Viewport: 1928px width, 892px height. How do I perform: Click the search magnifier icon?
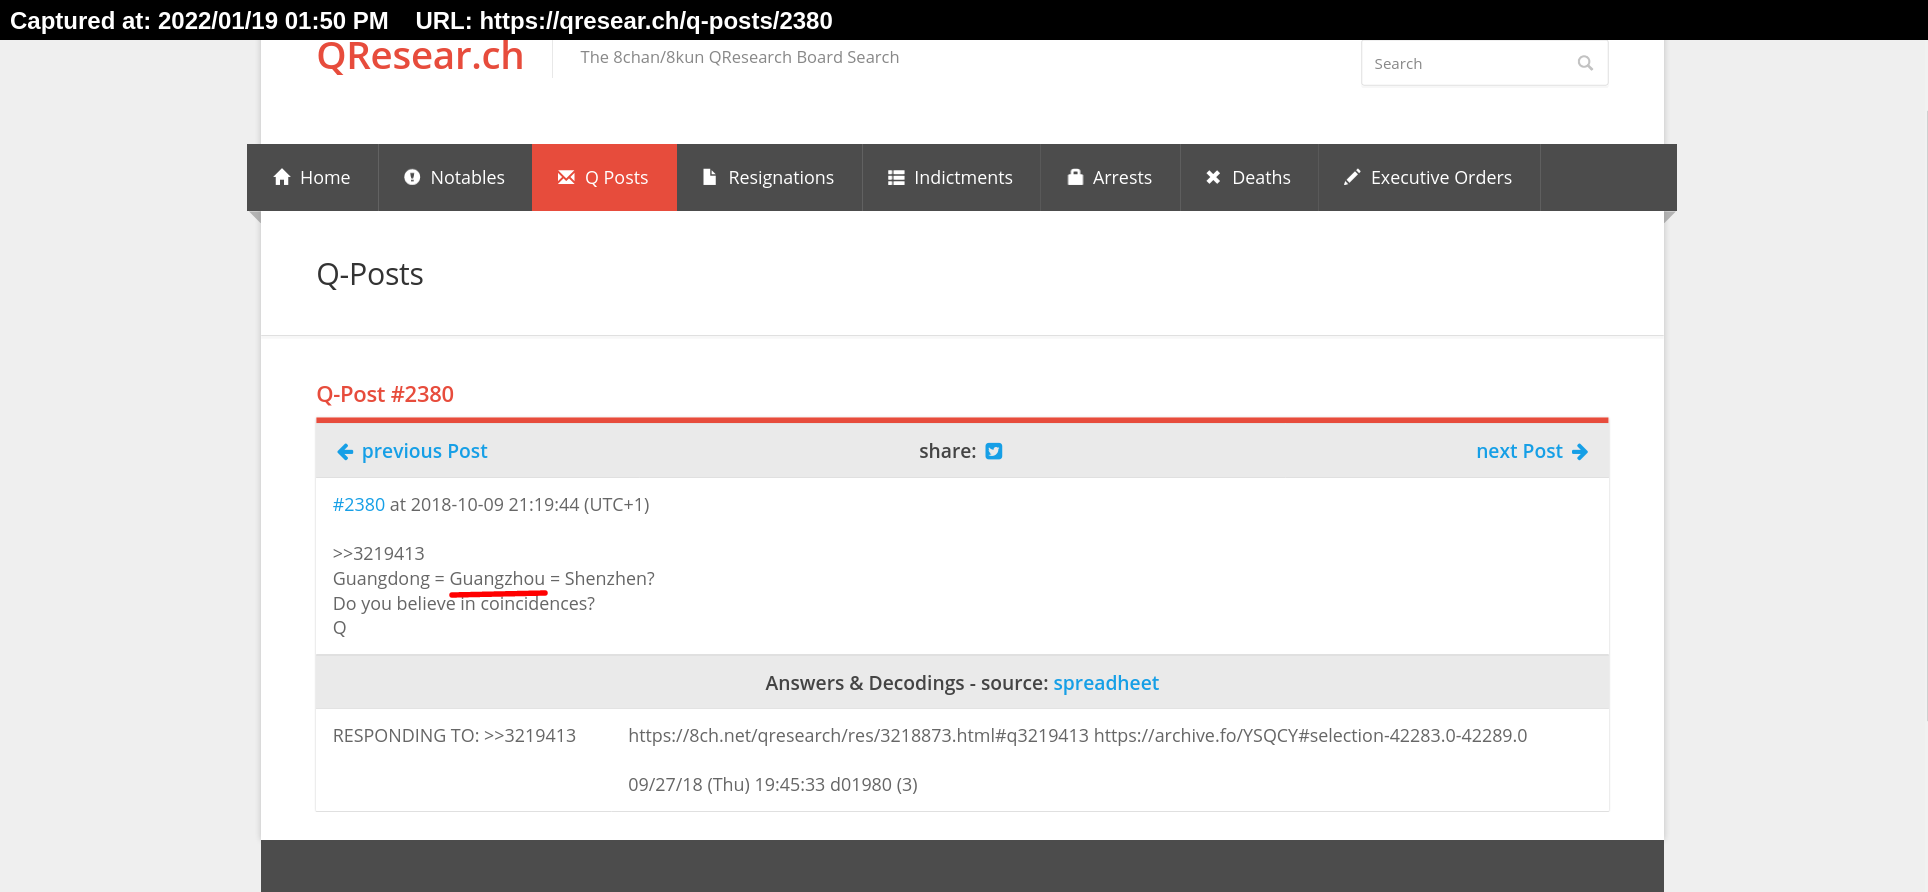[1585, 63]
